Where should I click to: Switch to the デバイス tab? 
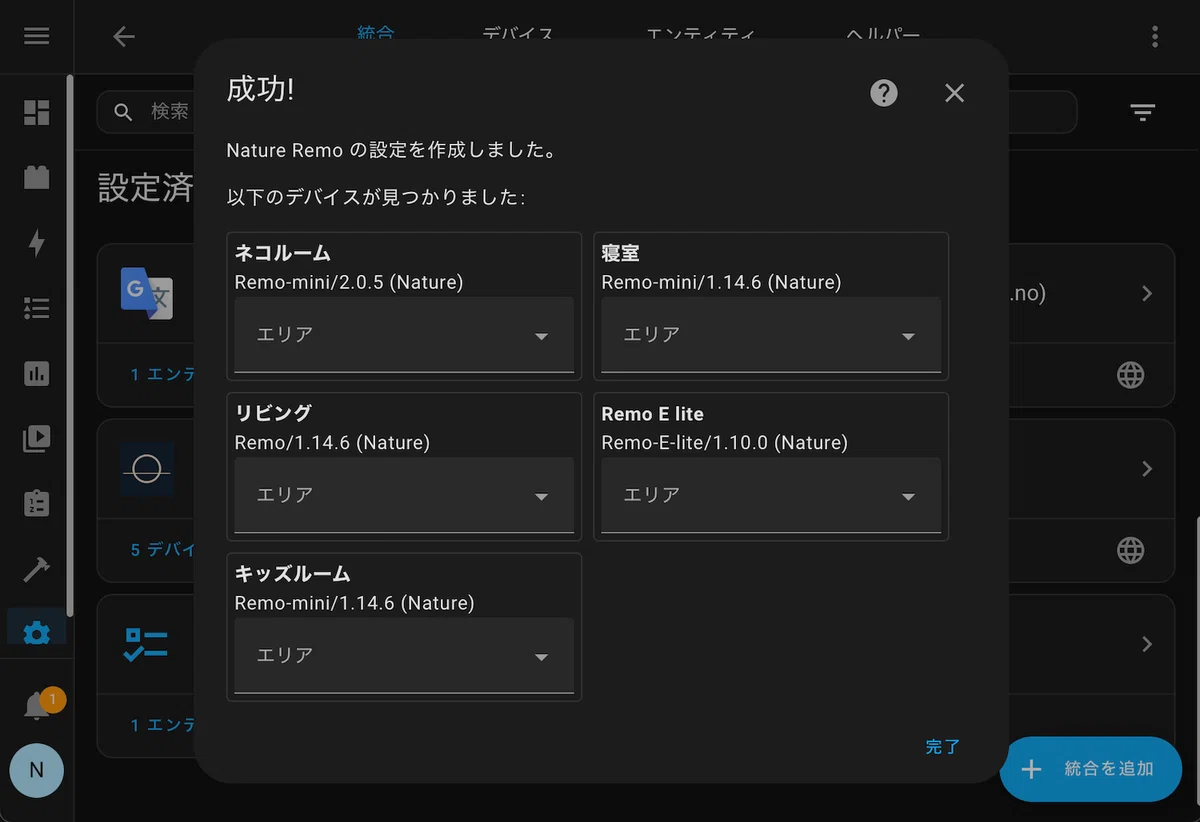point(518,34)
